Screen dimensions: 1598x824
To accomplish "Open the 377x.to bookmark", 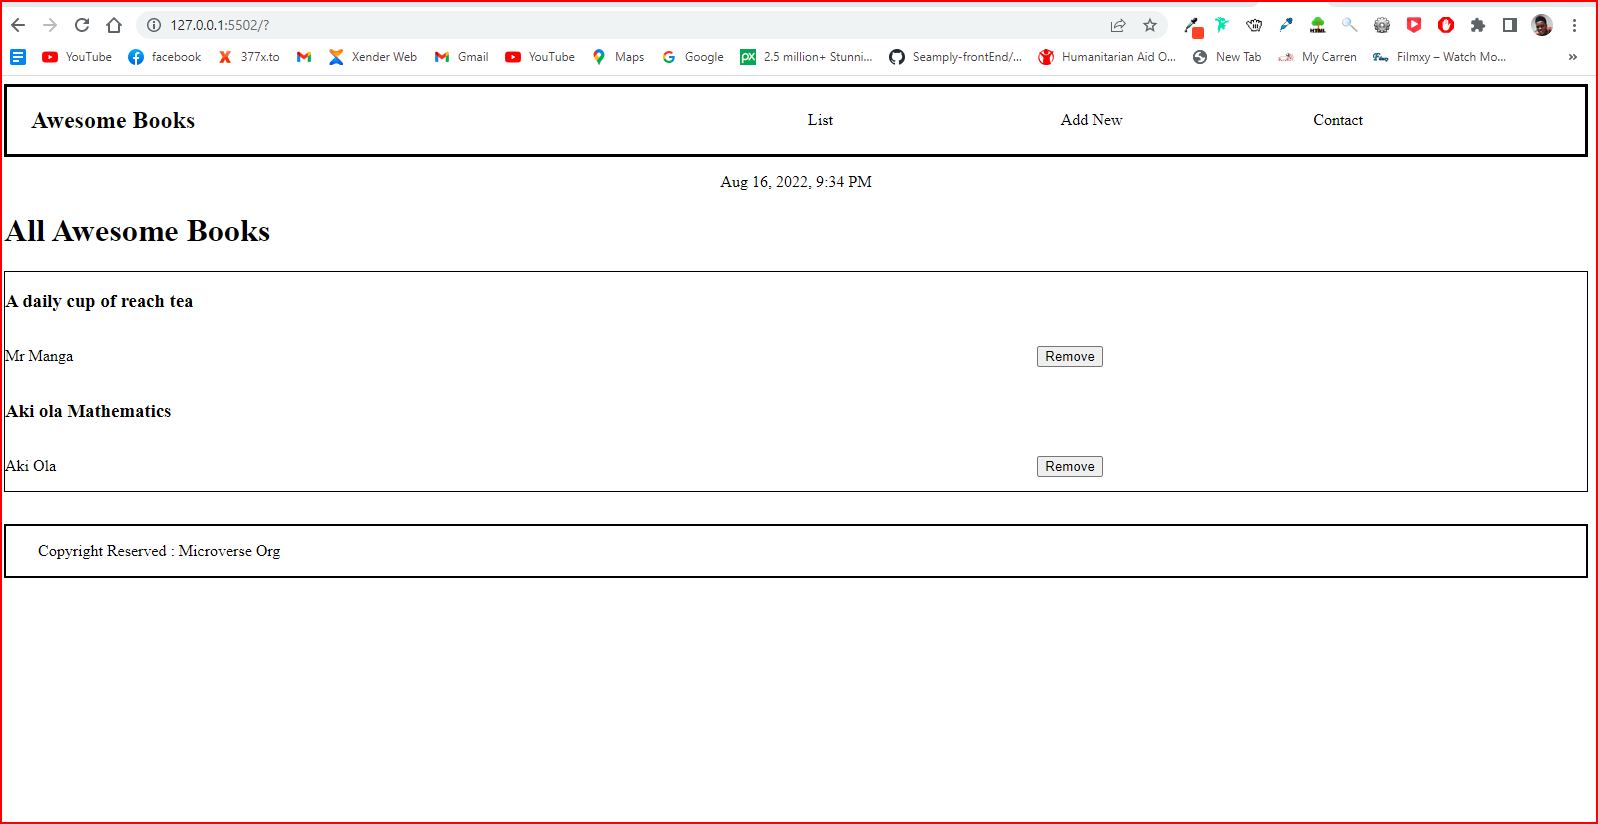I will pos(249,57).
